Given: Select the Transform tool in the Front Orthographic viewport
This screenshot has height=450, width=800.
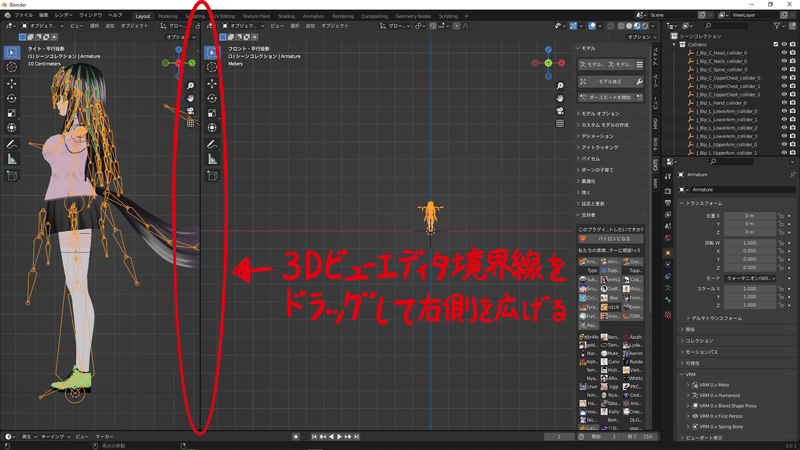Looking at the screenshot, I should pyautogui.click(x=212, y=128).
